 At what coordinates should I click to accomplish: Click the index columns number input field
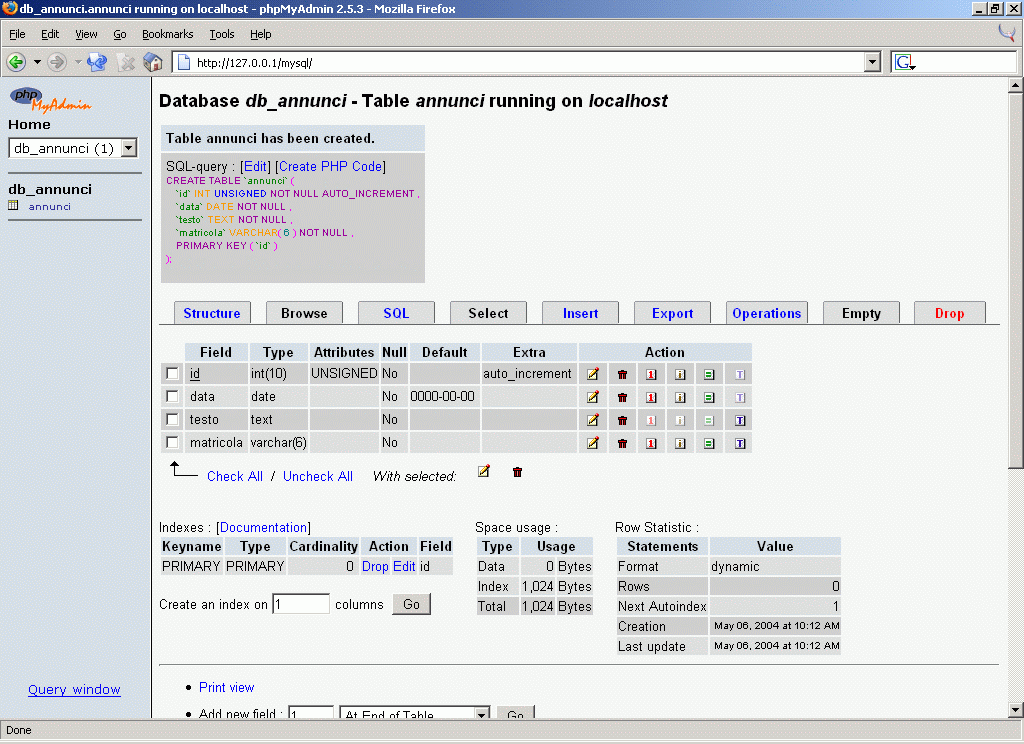[300, 604]
